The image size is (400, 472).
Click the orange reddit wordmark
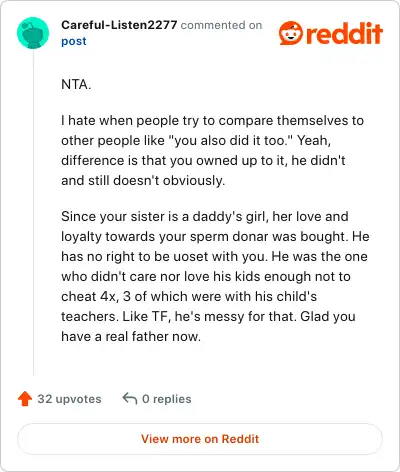point(344,33)
